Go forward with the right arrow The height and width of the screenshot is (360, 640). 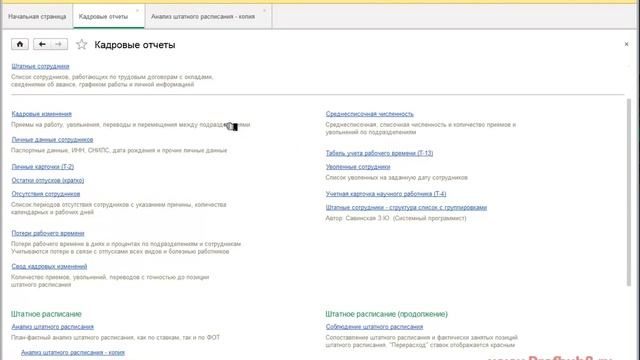[59, 44]
